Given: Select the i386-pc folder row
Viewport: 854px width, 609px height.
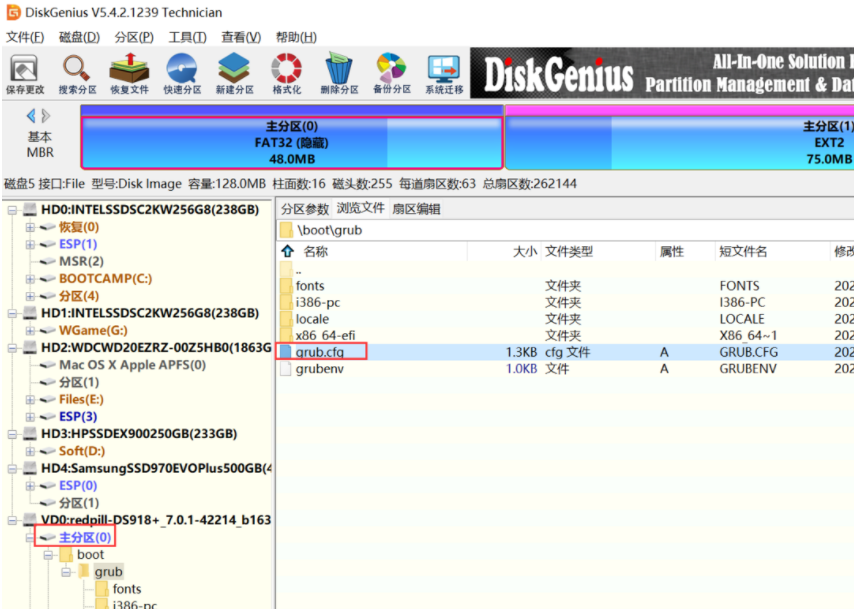Looking at the screenshot, I should click(566, 302).
